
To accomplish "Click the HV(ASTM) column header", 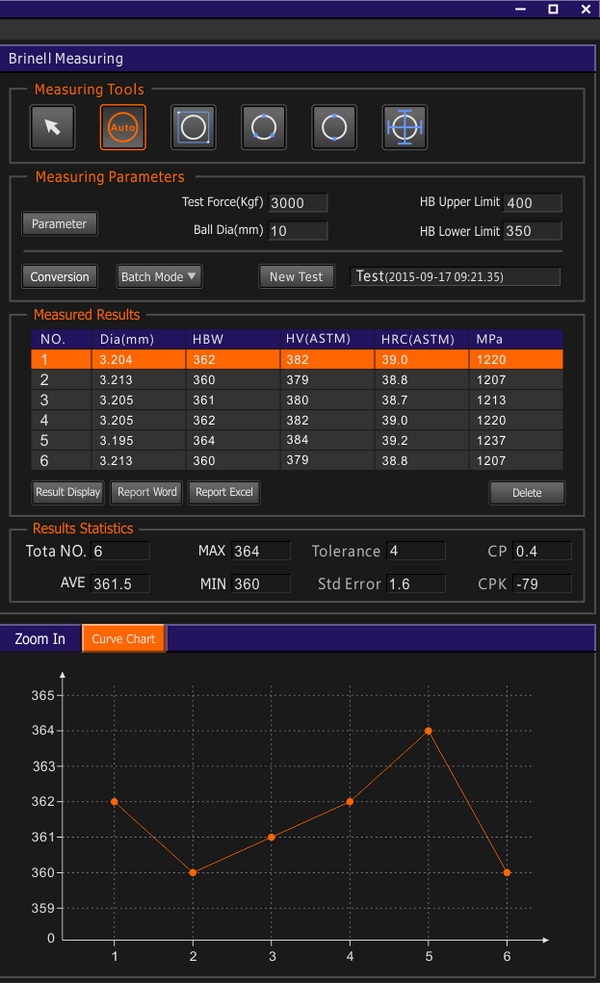I will (327, 339).
